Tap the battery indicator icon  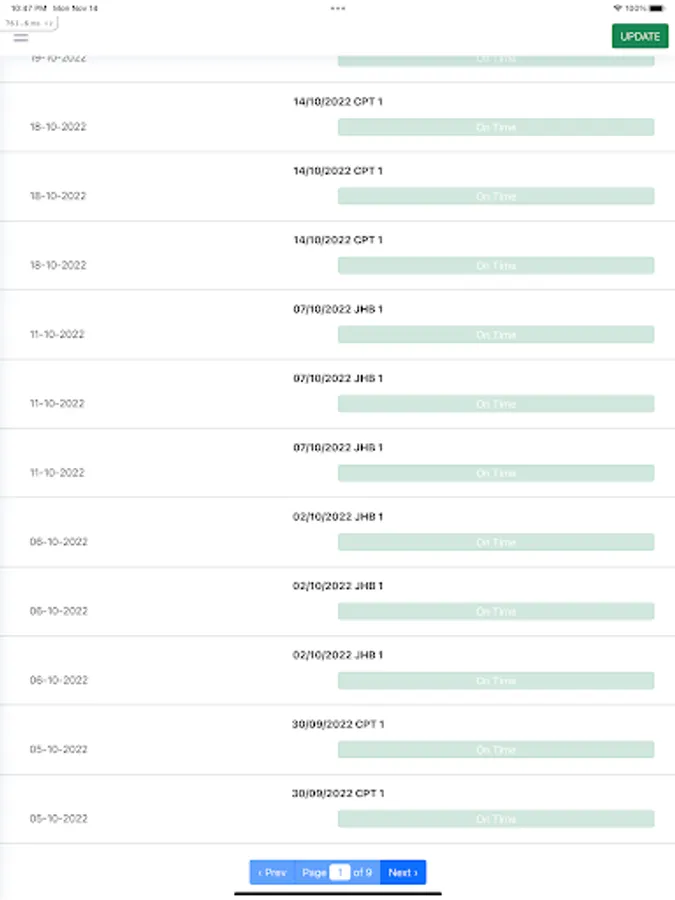tap(658, 8)
